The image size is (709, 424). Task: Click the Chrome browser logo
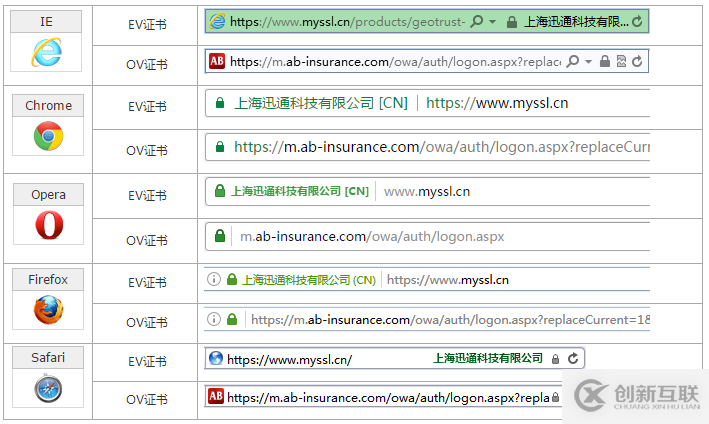(x=48, y=136)
